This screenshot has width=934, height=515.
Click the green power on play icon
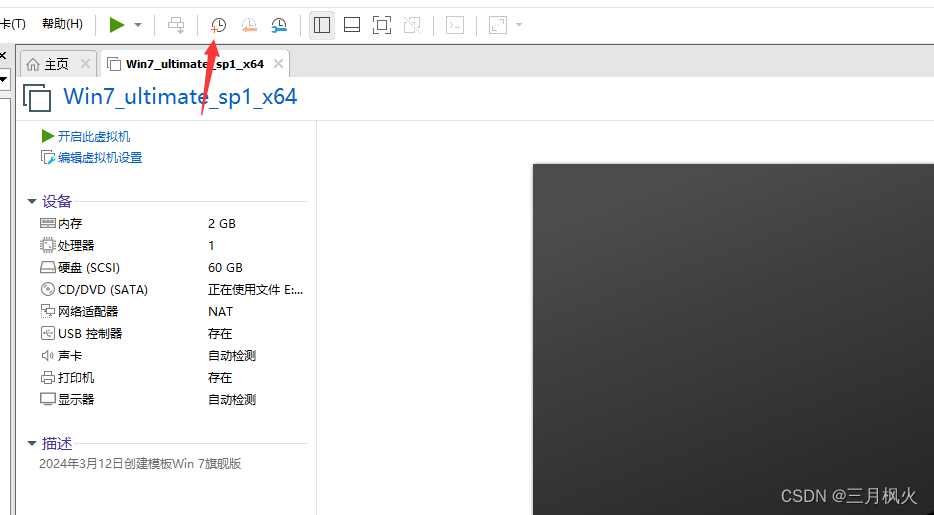click(x=117, y=25)
